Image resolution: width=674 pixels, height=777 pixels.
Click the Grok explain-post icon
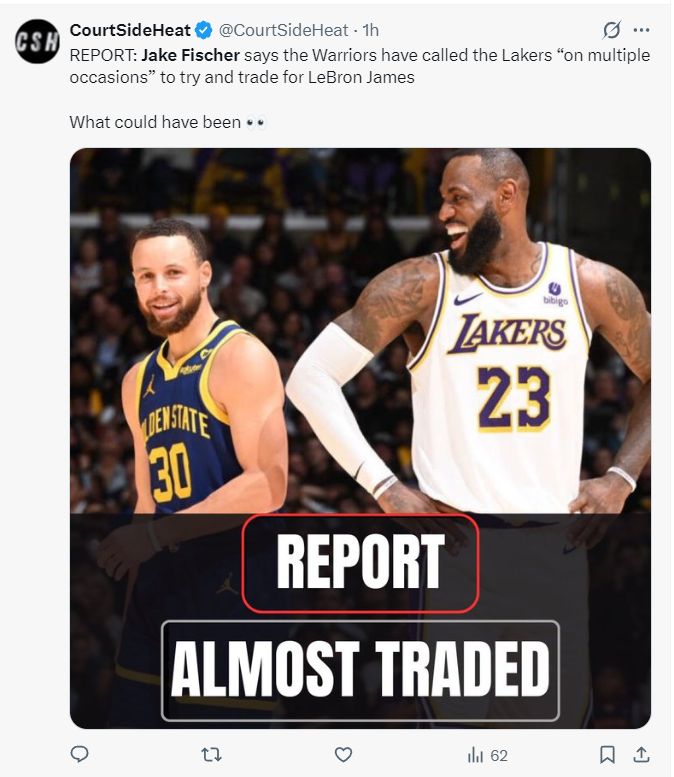[x=612, y=30]
